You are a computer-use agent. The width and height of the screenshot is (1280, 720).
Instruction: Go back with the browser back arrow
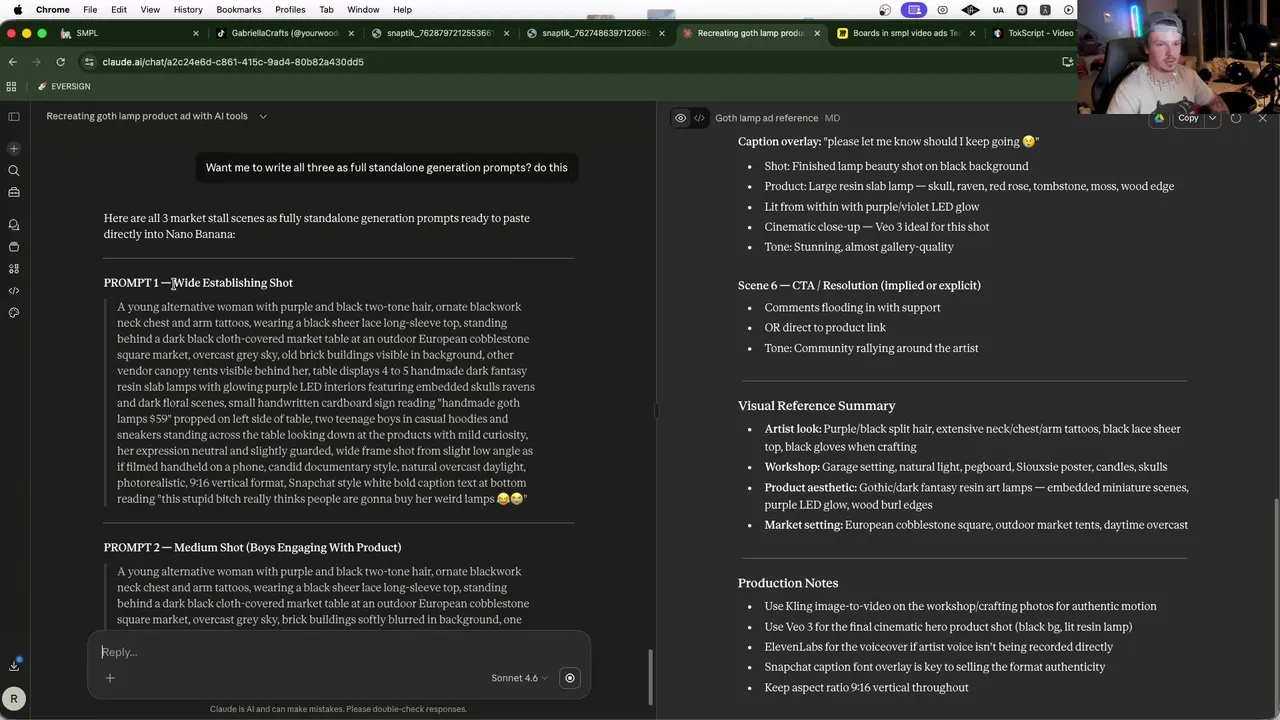point(12,61)
